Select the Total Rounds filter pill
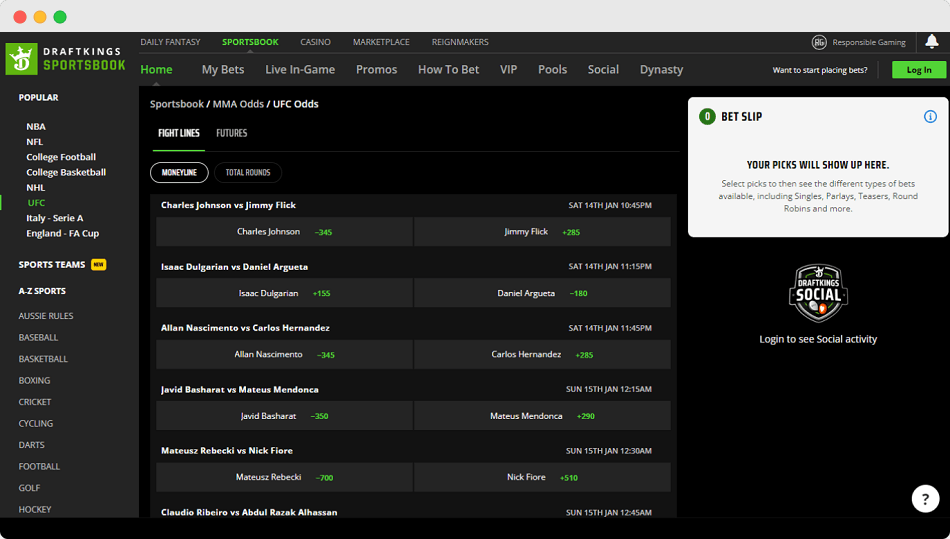The height and width of the screenshot is (539, 950). [x=248, y=173]
